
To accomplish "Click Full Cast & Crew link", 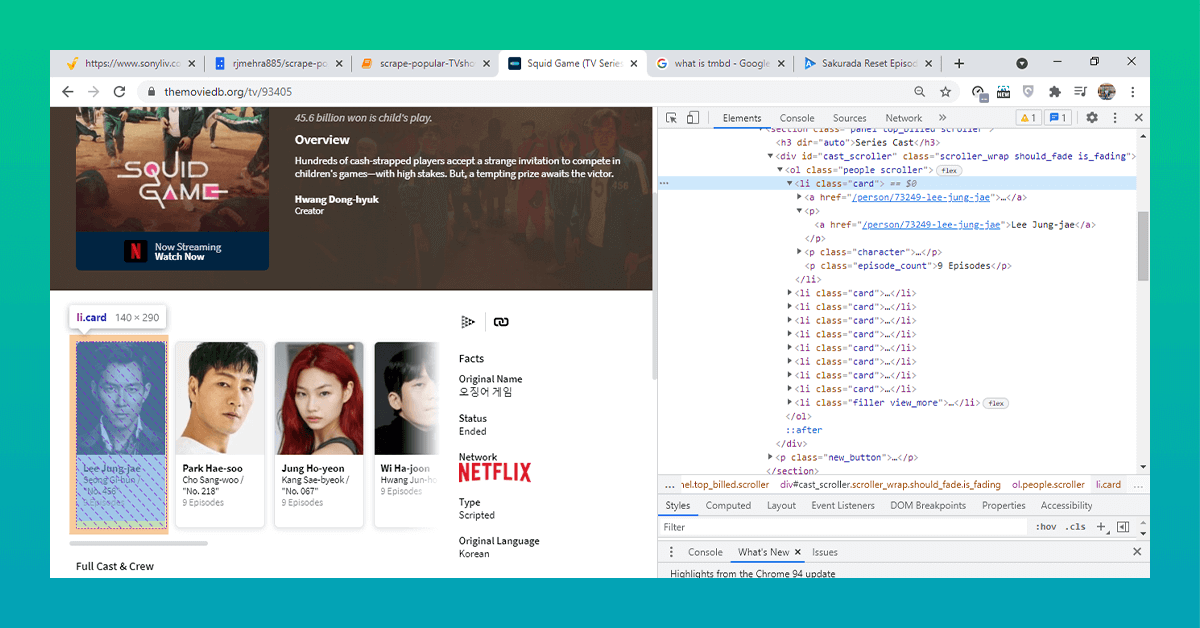I will tap(115, 566).
